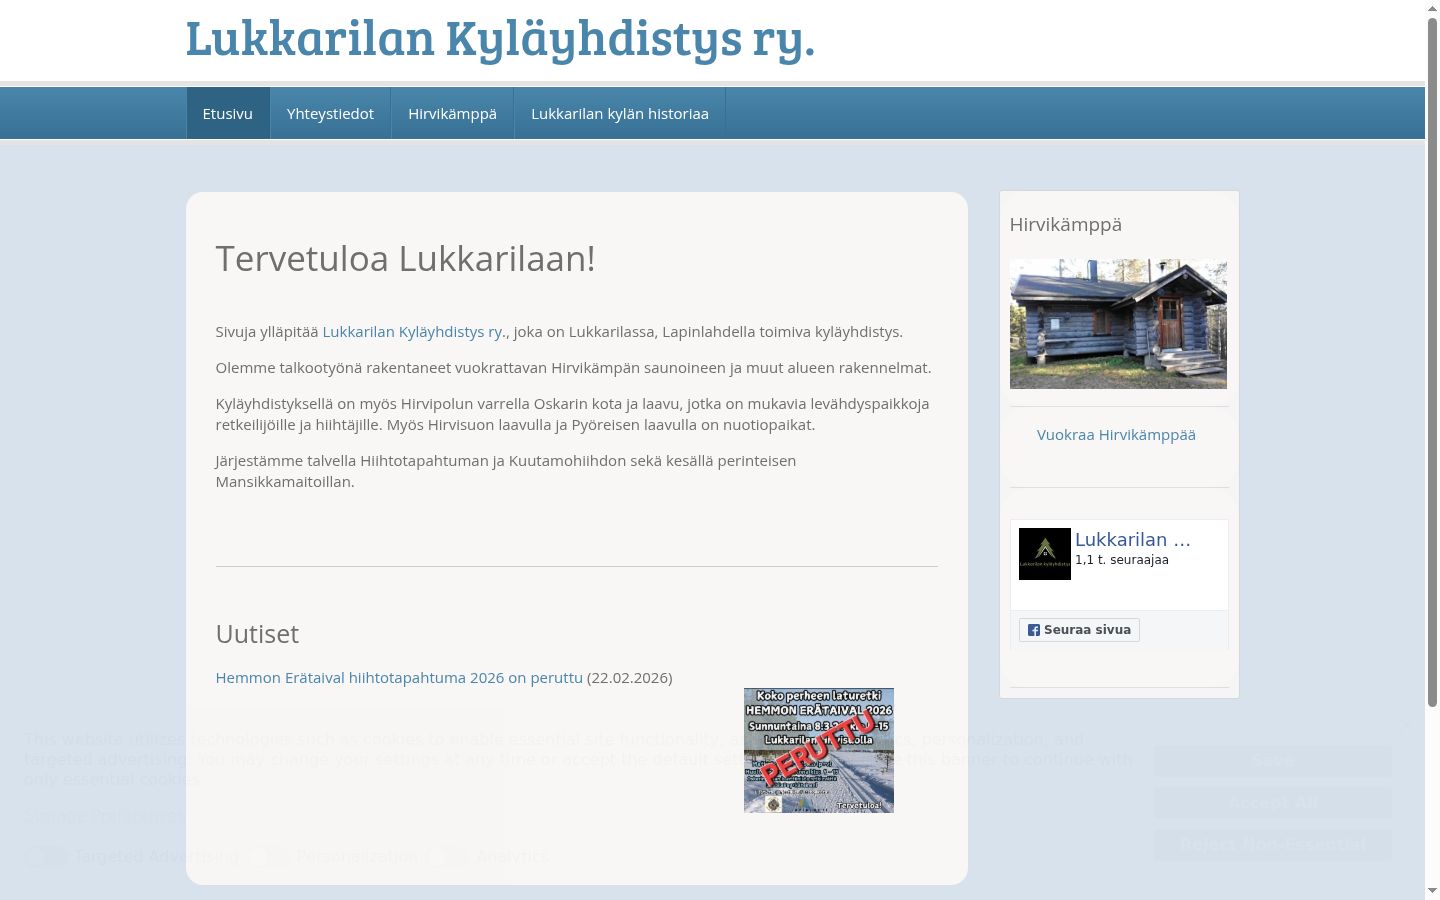Toggle the Targeted Advertising switch
The width and height of the screenshot is (1440, 900).
pyautogui.click(x=45, y=856)
